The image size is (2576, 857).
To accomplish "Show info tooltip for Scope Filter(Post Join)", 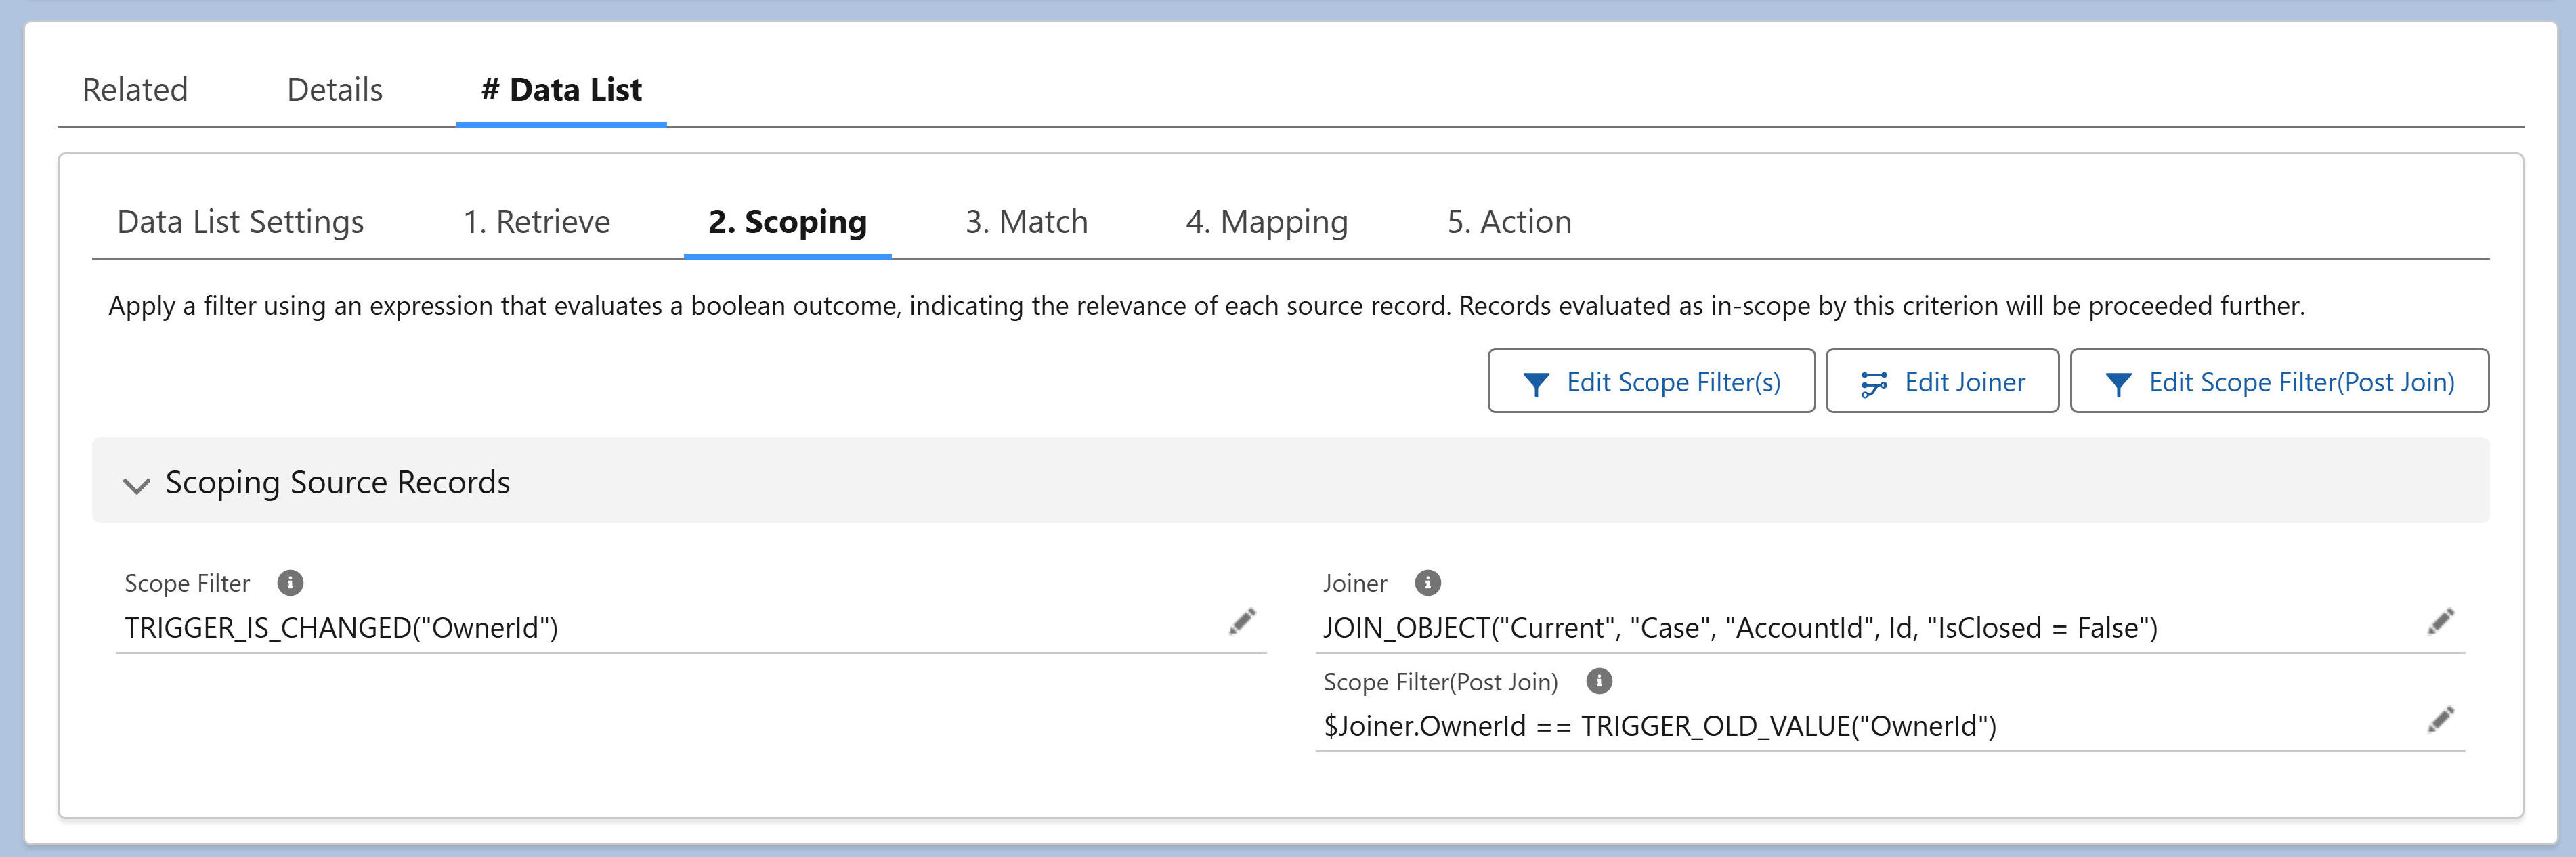I will point(1599,681).
